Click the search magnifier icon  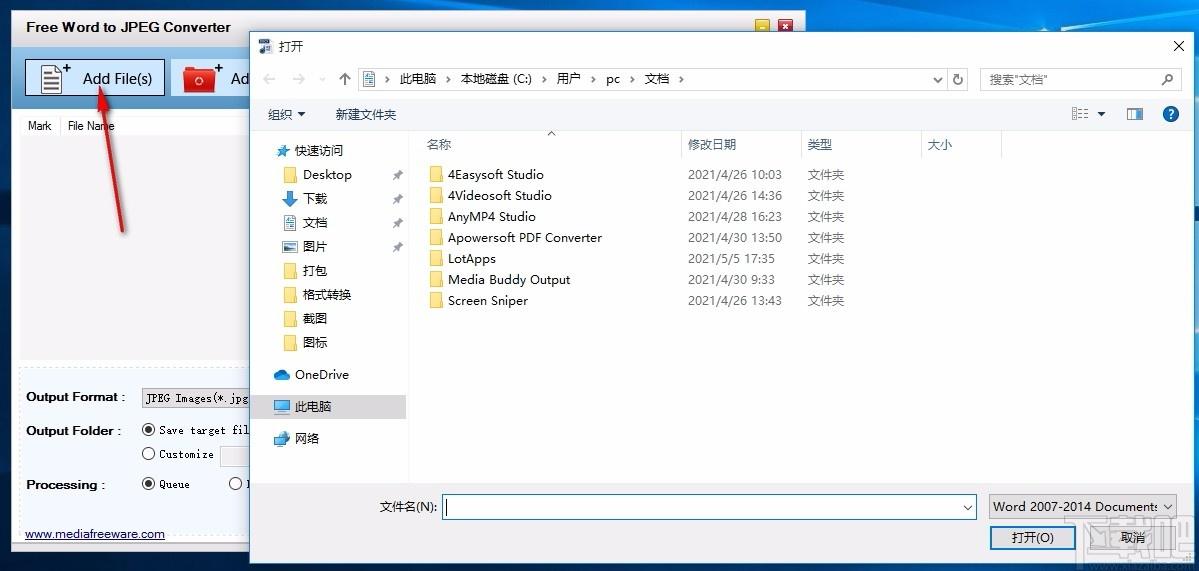(1167, 79)
